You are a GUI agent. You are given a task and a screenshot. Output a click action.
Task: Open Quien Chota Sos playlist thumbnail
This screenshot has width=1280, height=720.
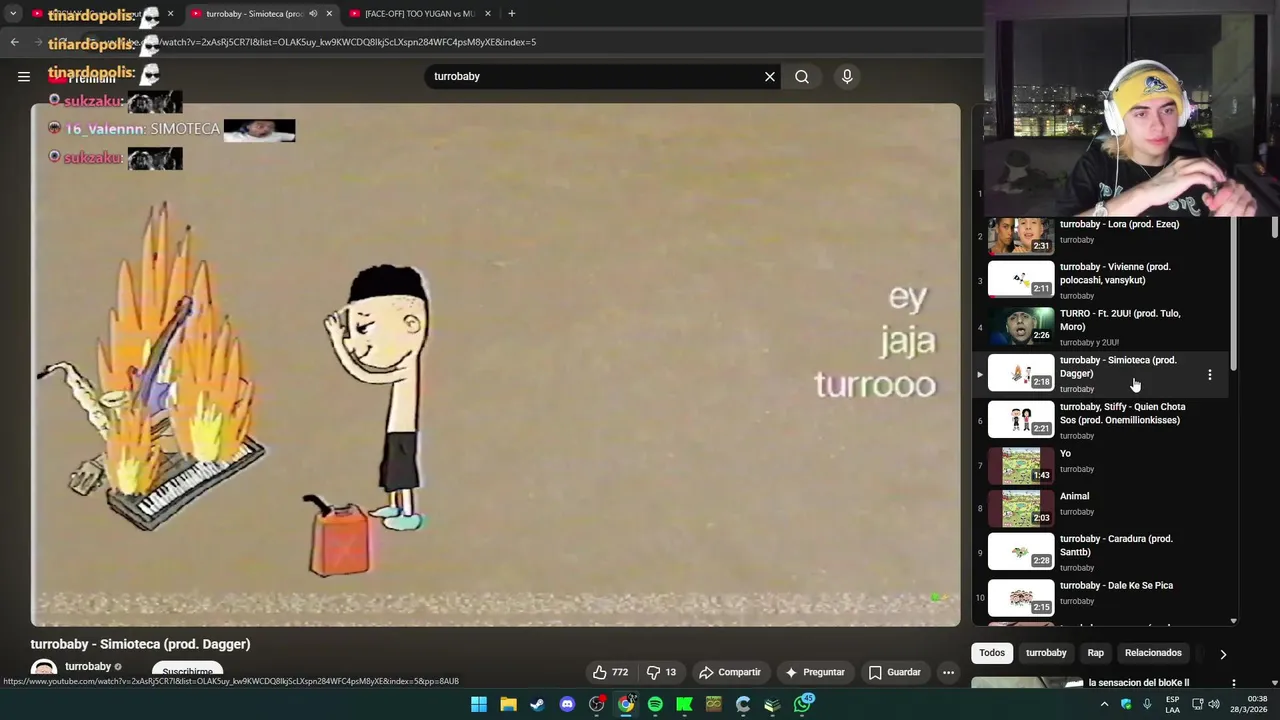click(x=1021, y=419)
